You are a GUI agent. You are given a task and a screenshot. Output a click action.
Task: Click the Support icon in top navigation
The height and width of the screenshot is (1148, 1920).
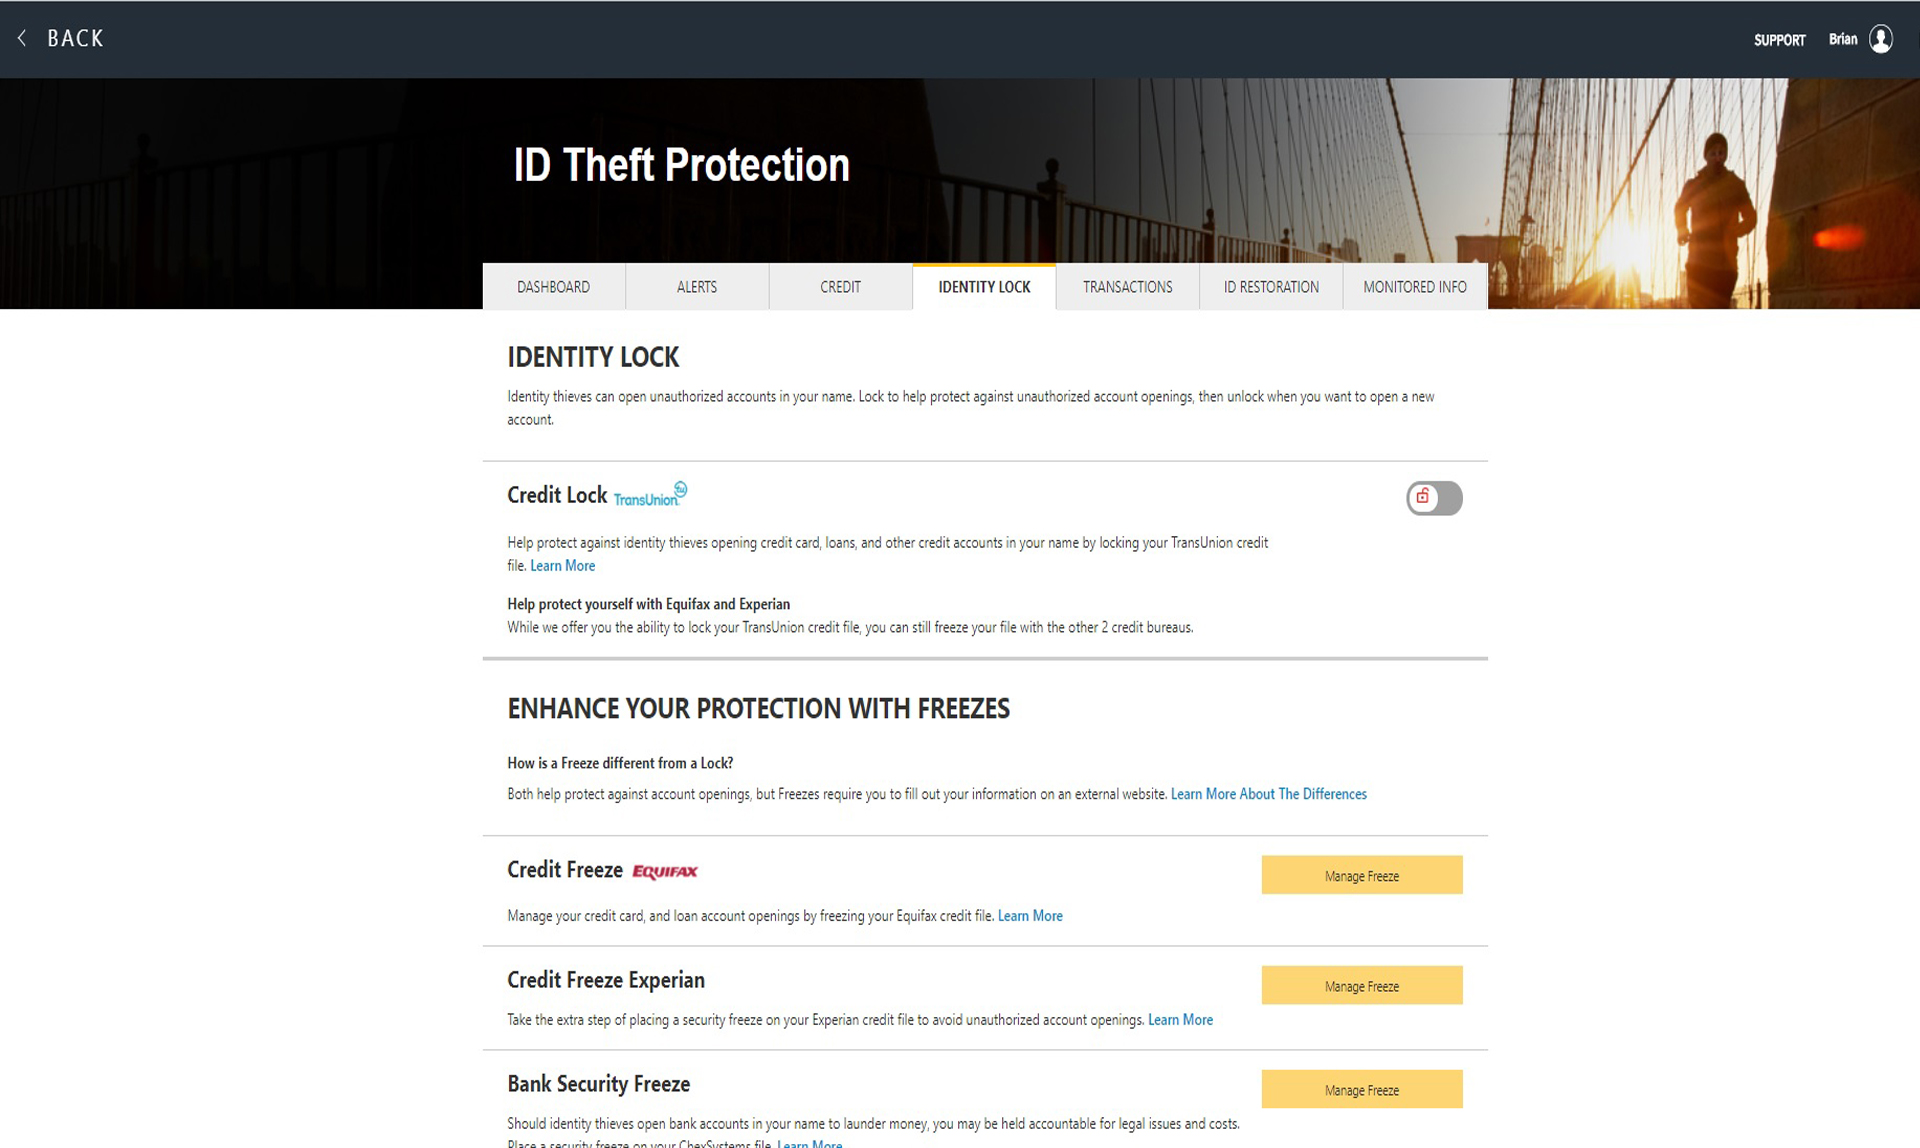[x=1777, y=38]
